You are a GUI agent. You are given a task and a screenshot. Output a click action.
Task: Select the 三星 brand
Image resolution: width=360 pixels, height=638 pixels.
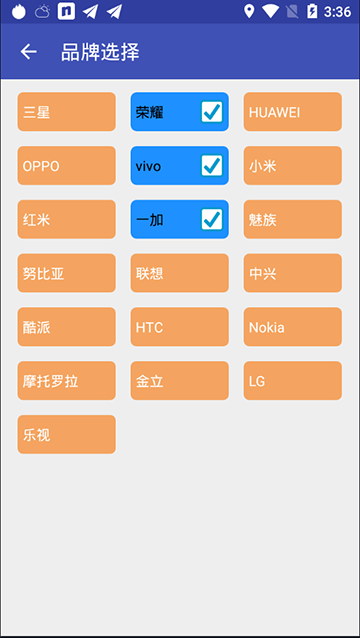[66, 112]
